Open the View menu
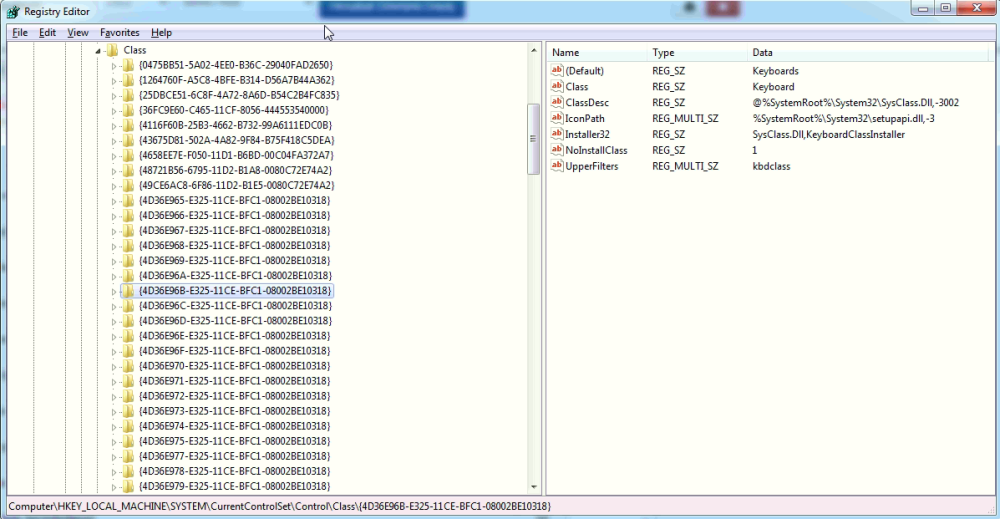 click(x=78, y=33)
